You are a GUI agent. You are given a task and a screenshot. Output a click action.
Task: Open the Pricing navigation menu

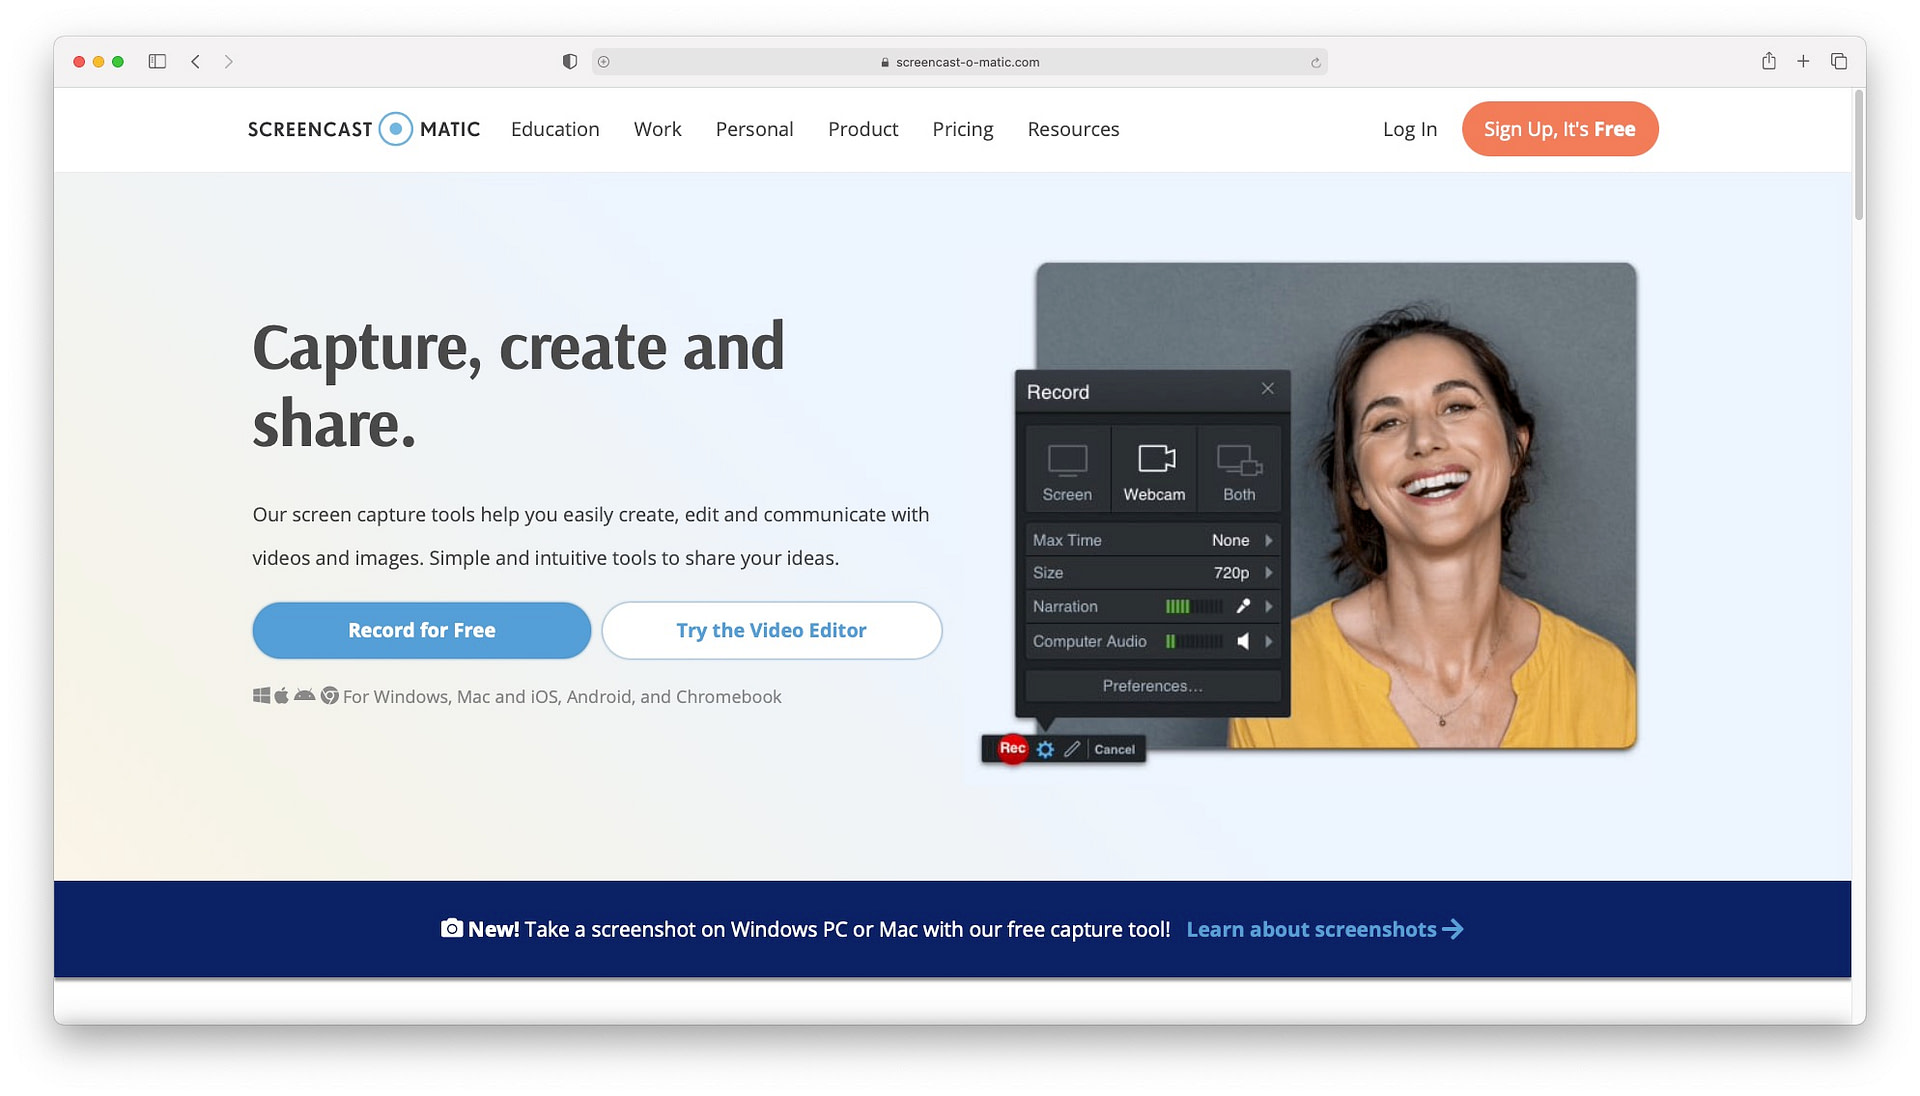click(963, 128)
